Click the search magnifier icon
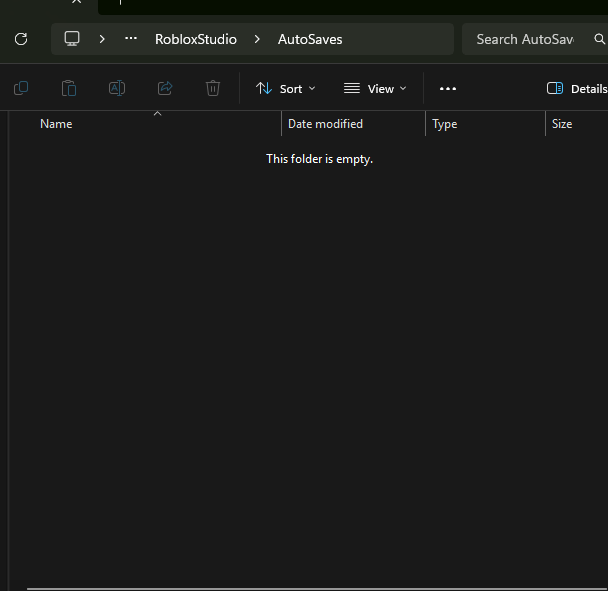Image resolution: width=608 pixels, height=591 pixels. tap(599, 39)
